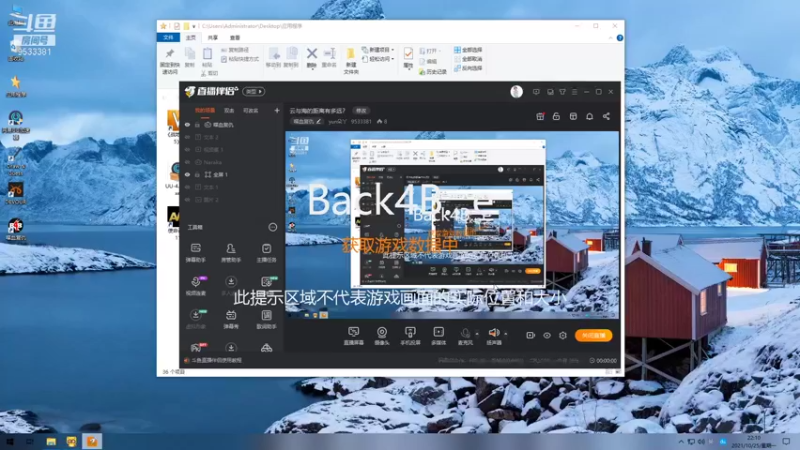800x450 pixels.
Task: Open the 查看 ribbon tab in File Explorer
Action: point(235,38)
